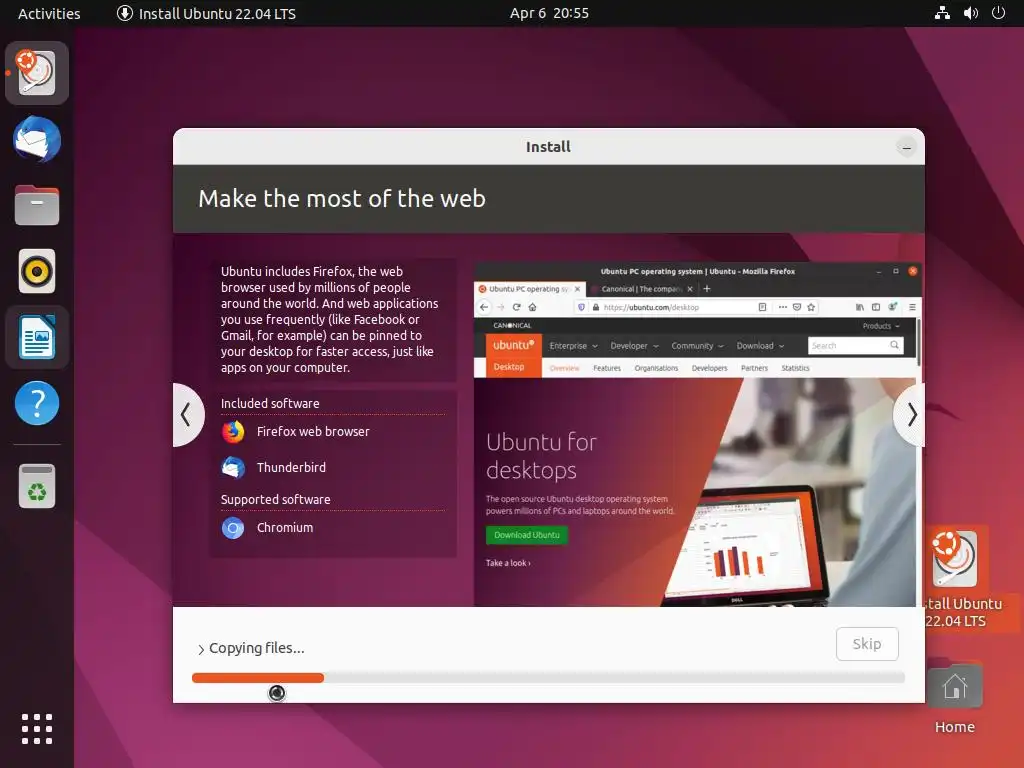Launch Rhythmbox music player from the dock

coord(37,270)
